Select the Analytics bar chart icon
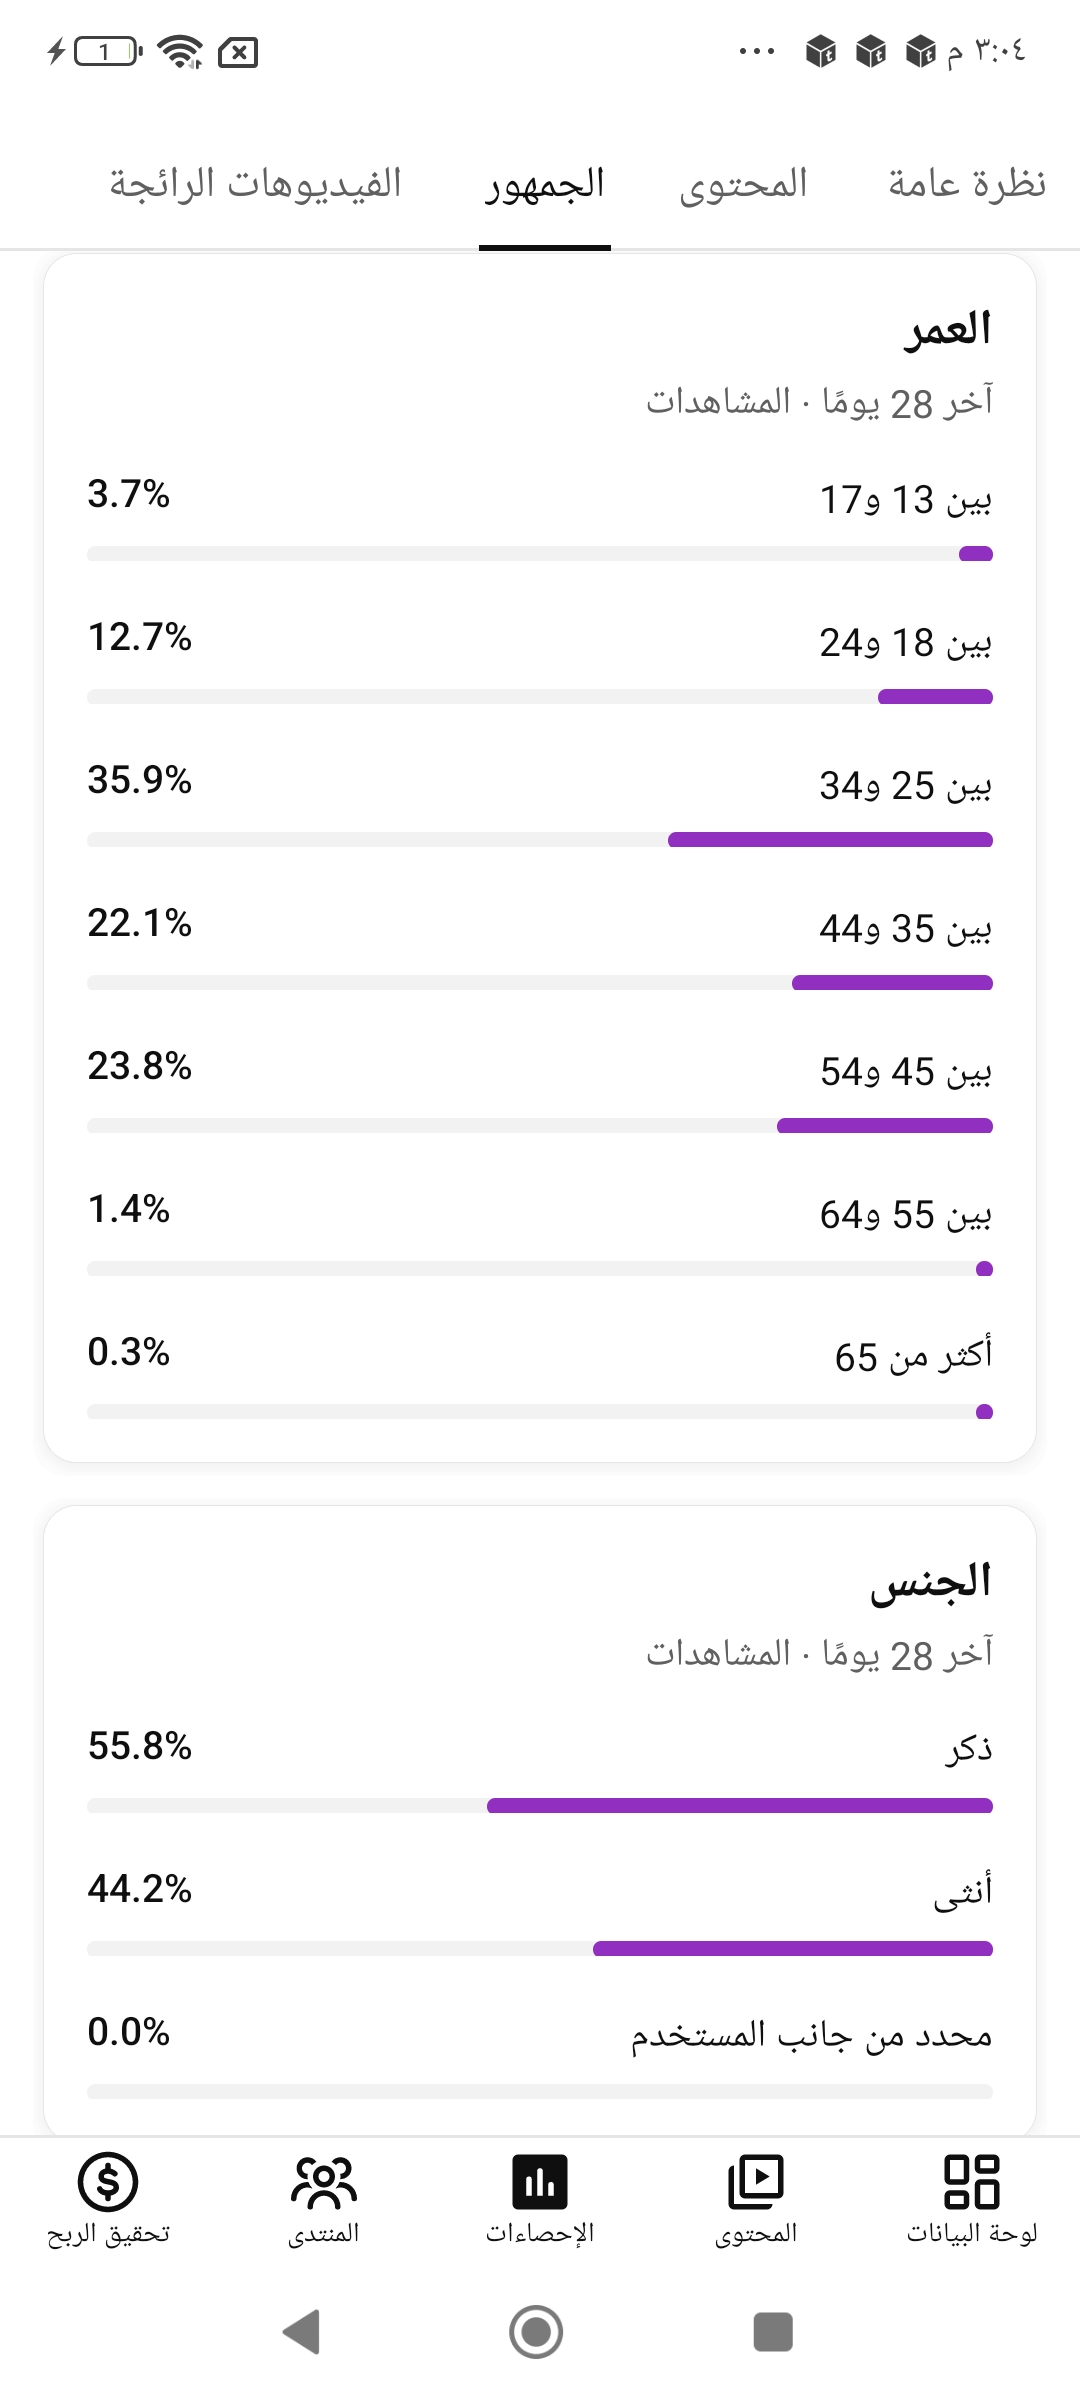Image resolution: width=1080 pixels, height=2400 pixels. point(540,2181)
